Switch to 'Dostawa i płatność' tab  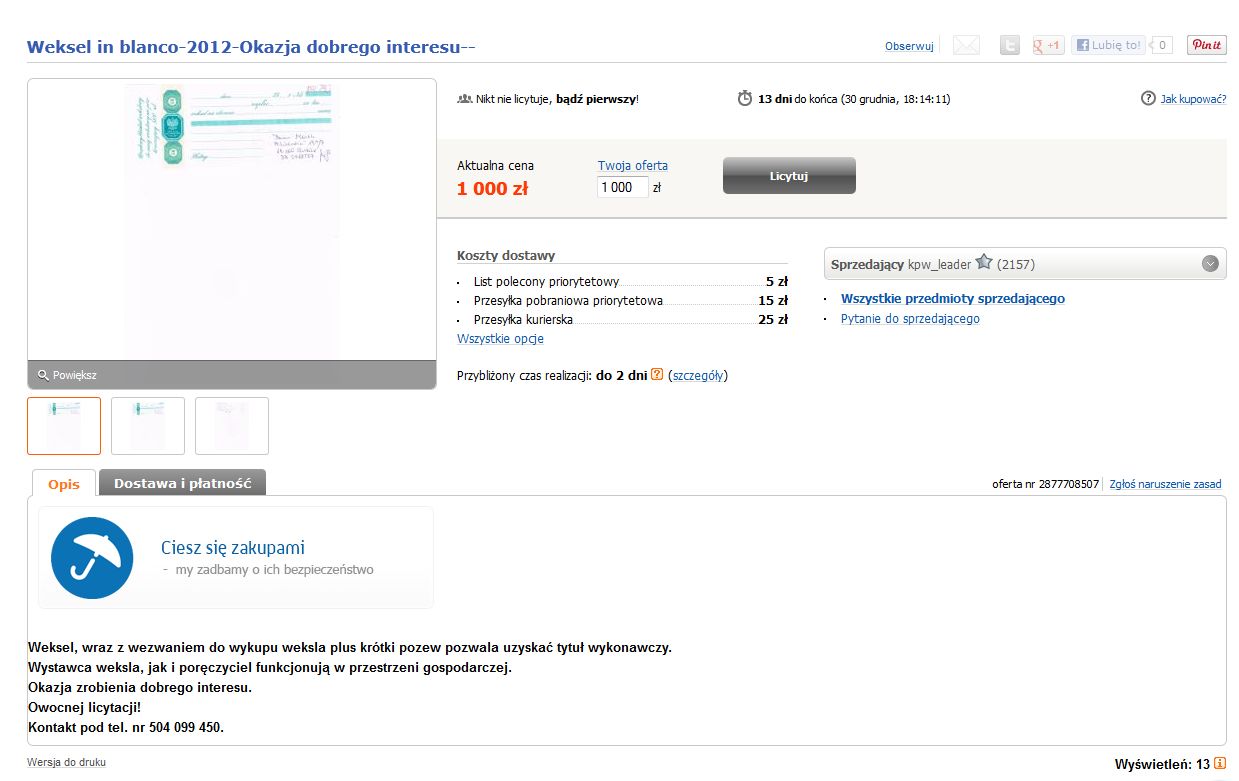tap(182, 483)
